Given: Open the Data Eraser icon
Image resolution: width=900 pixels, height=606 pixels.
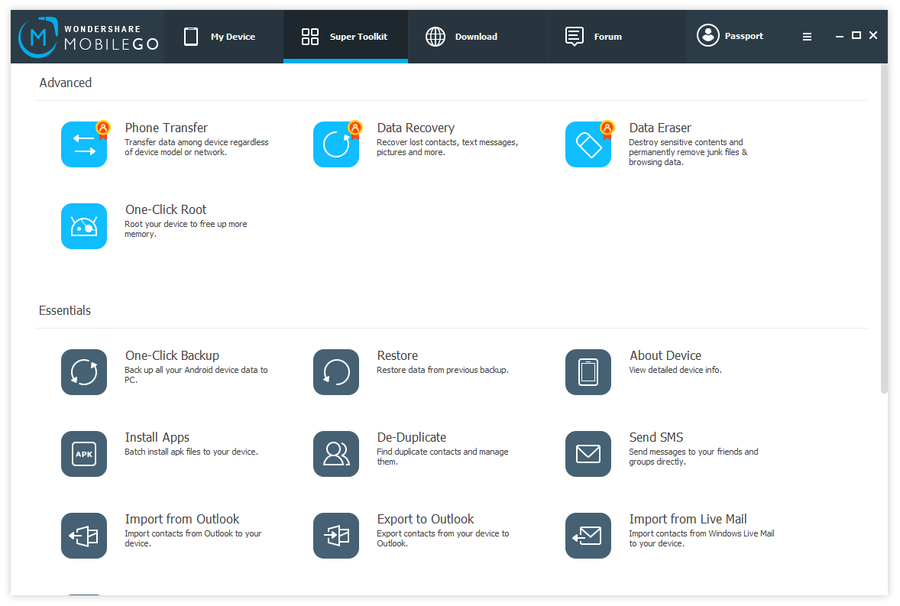Looking at the screenshot, I should [x=588, y=144].
